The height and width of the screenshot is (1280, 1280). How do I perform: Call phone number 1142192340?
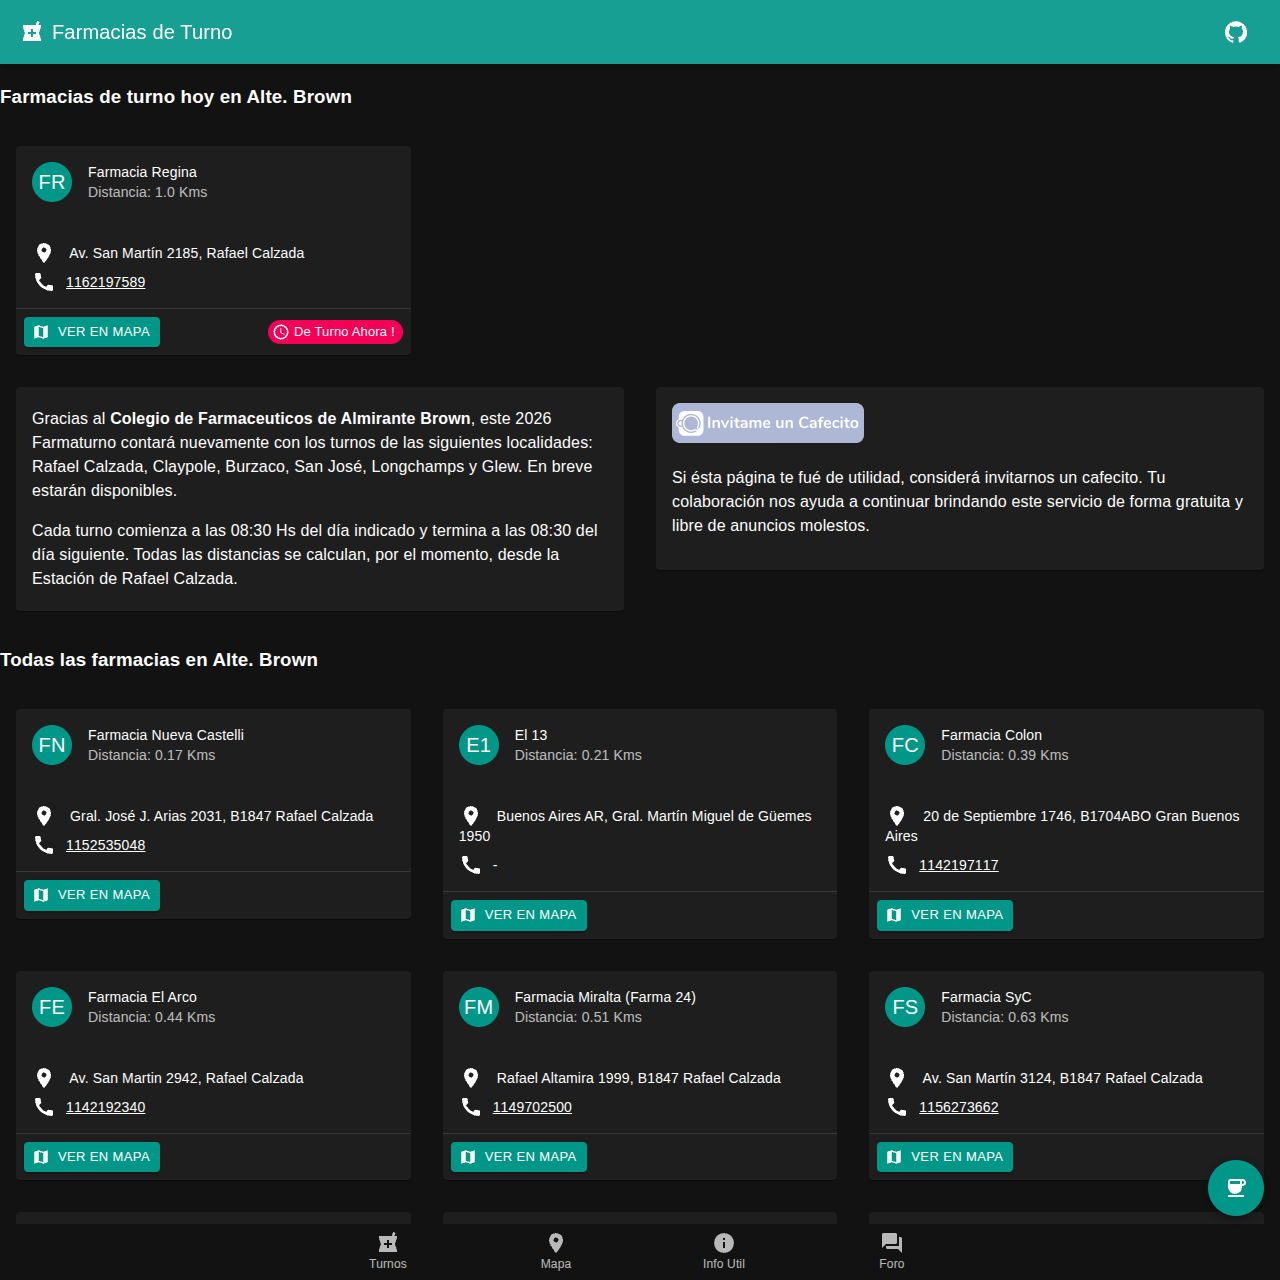(106, 1107)
